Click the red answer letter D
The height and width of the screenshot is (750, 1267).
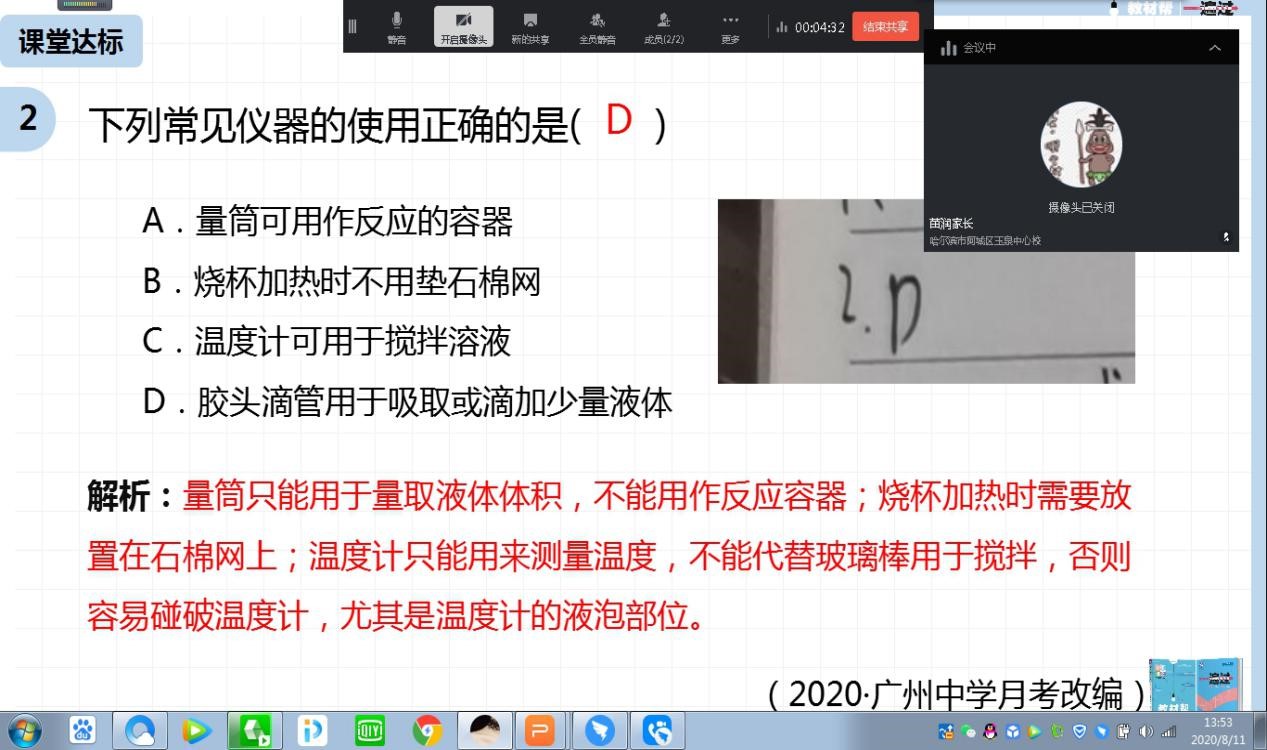[x=620, y=121]
